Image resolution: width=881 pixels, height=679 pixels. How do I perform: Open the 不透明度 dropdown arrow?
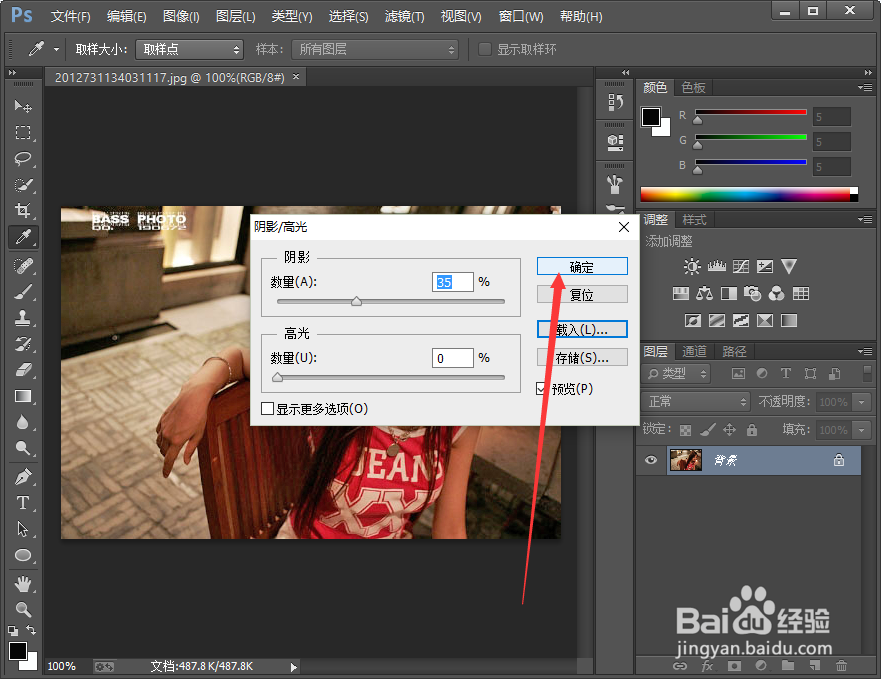(x=861, y=402)
